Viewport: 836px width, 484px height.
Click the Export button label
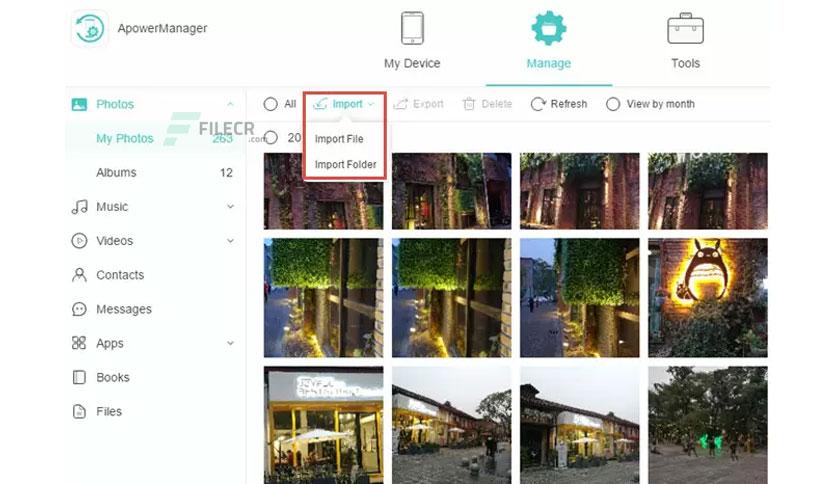point(428,104)
